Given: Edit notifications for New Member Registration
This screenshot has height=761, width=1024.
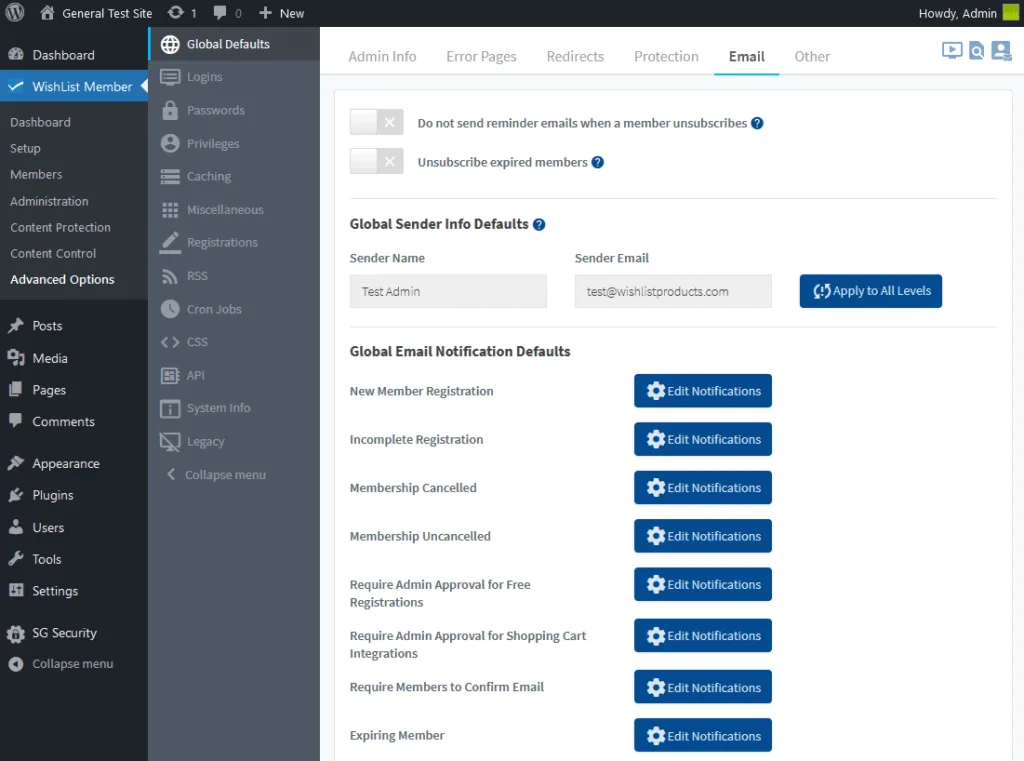Looking at the screenshot, I should point(702,391).
